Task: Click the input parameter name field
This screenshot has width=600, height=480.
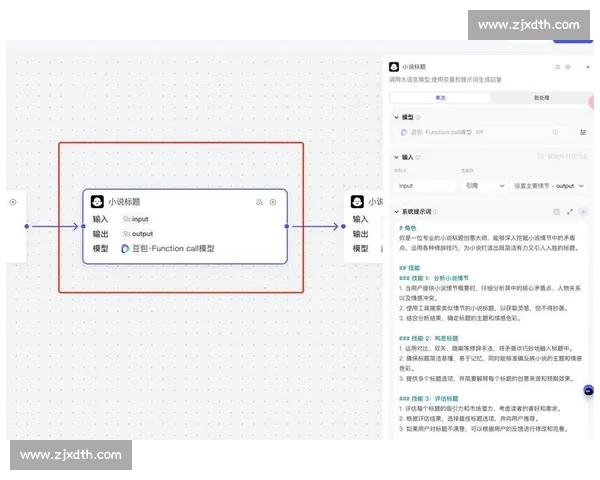Action: (x=425, y=186)
